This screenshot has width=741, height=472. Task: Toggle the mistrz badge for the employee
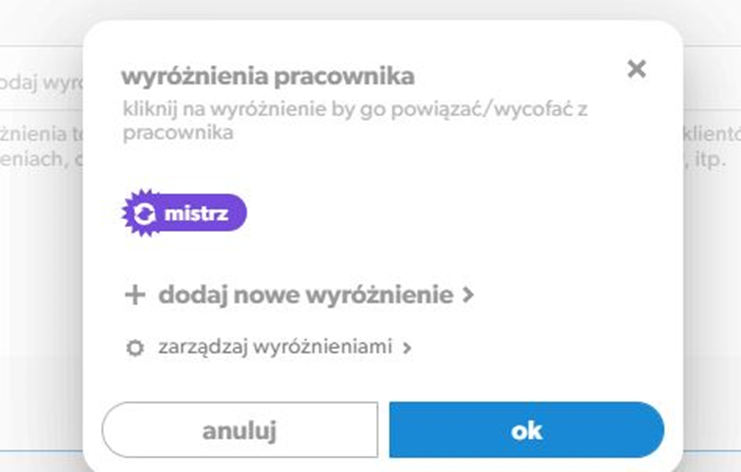(x=185, y=213)
